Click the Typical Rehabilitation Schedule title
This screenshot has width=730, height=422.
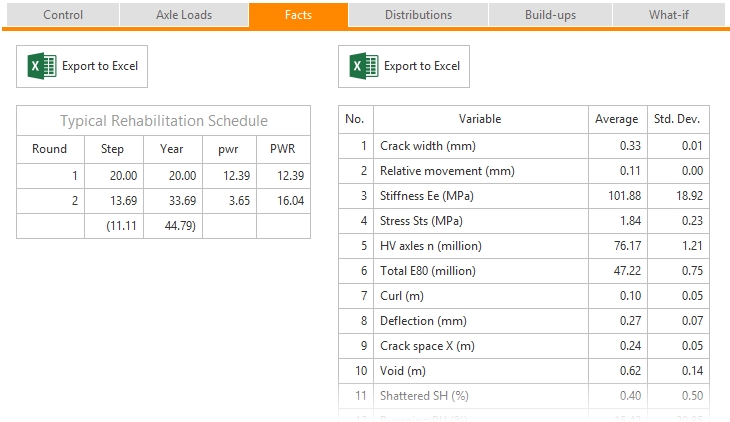pyautogui.click(x=164, y=121)
